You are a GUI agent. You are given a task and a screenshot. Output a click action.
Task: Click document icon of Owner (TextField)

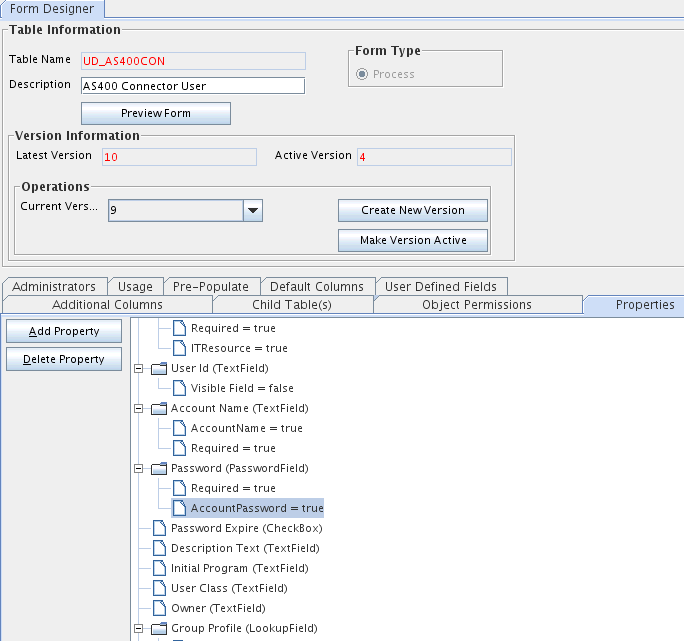pos(159,609)
